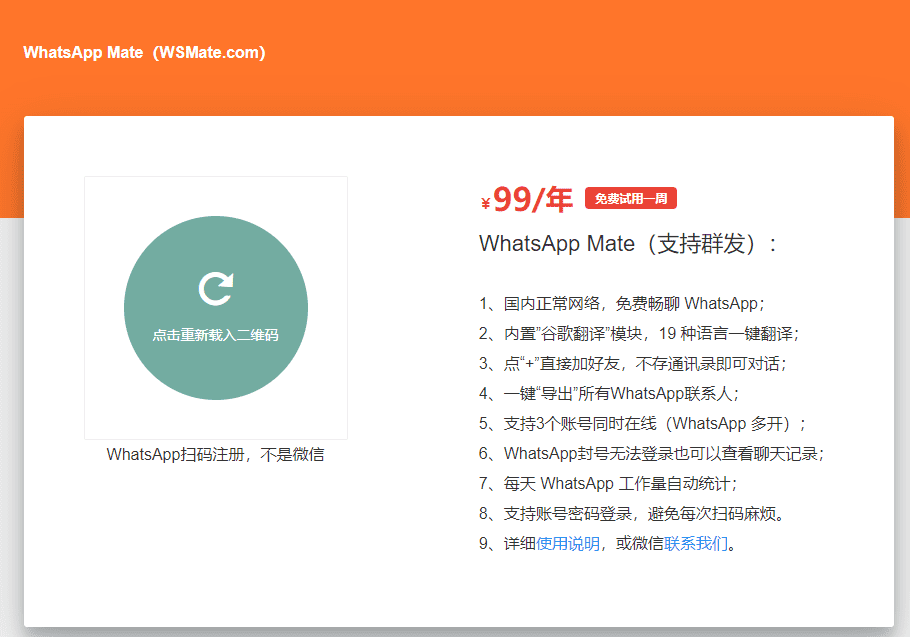Open the 联系我们 link
Image resolution: width=910 pixels, height=637 pixels.
pos(696,544)
